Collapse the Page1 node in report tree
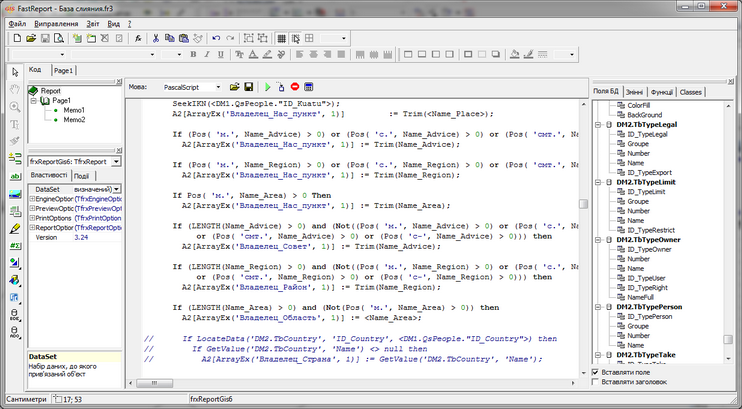The image size is (742, 409). tap(34, 101)
